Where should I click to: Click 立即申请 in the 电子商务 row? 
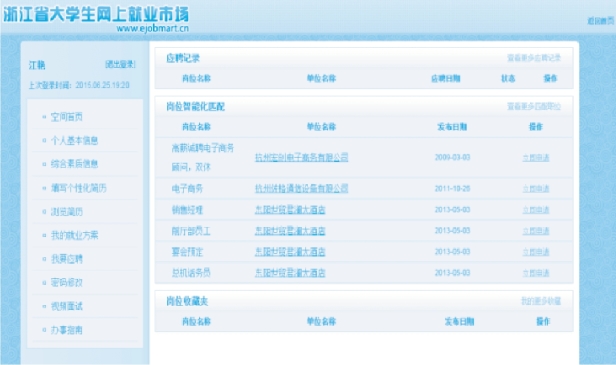[536, 189]
